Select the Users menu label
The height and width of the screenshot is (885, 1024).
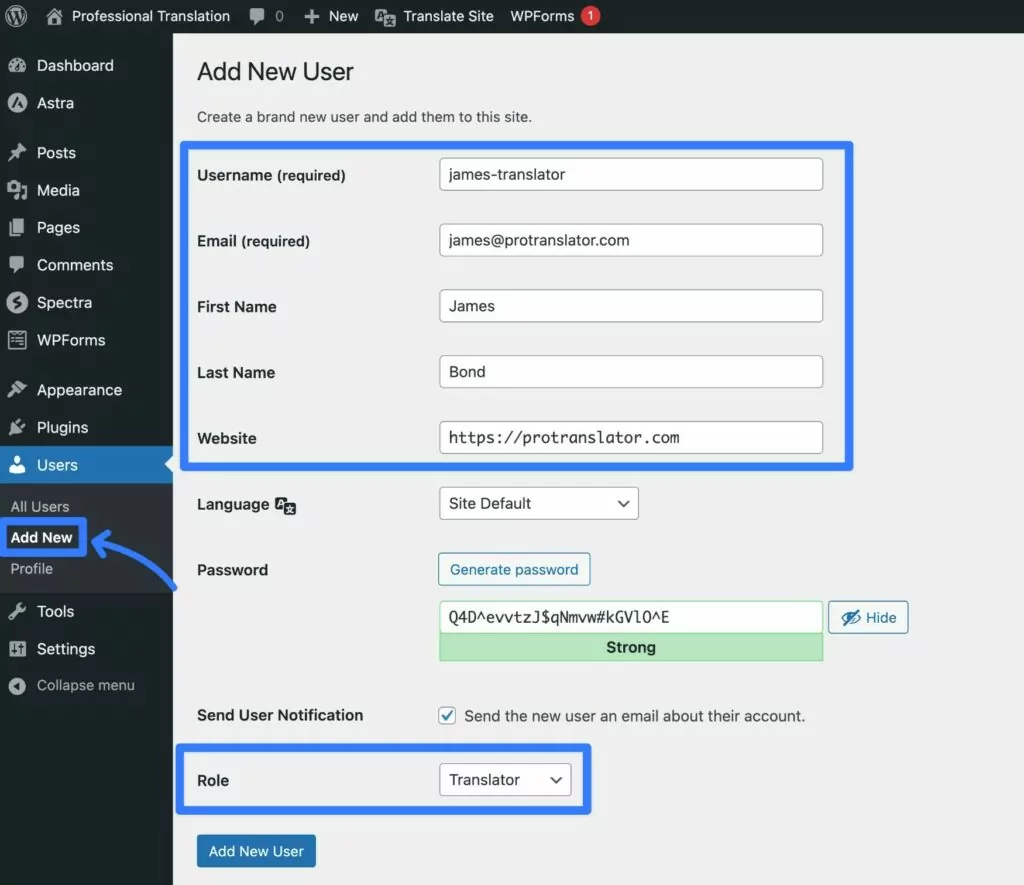pos(57,465)
